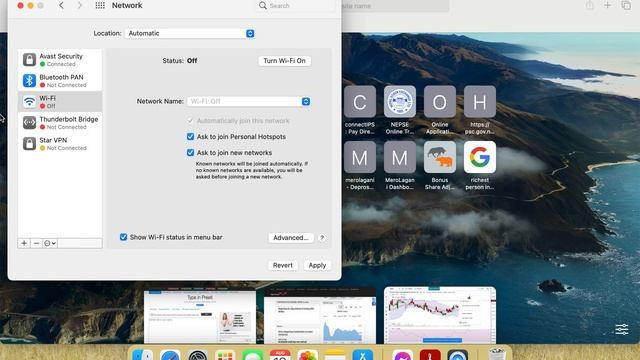The image size is (640, 360).
Task: Open Advanced Wi-Fi settings
Action: 291,238
